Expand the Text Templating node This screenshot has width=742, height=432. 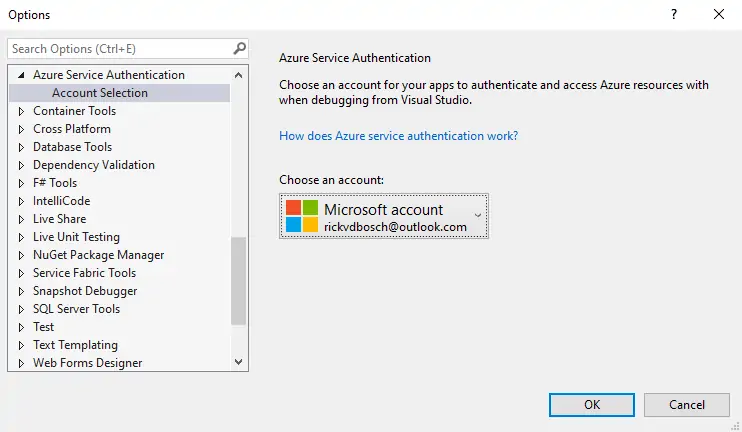[x=21, y=345]
